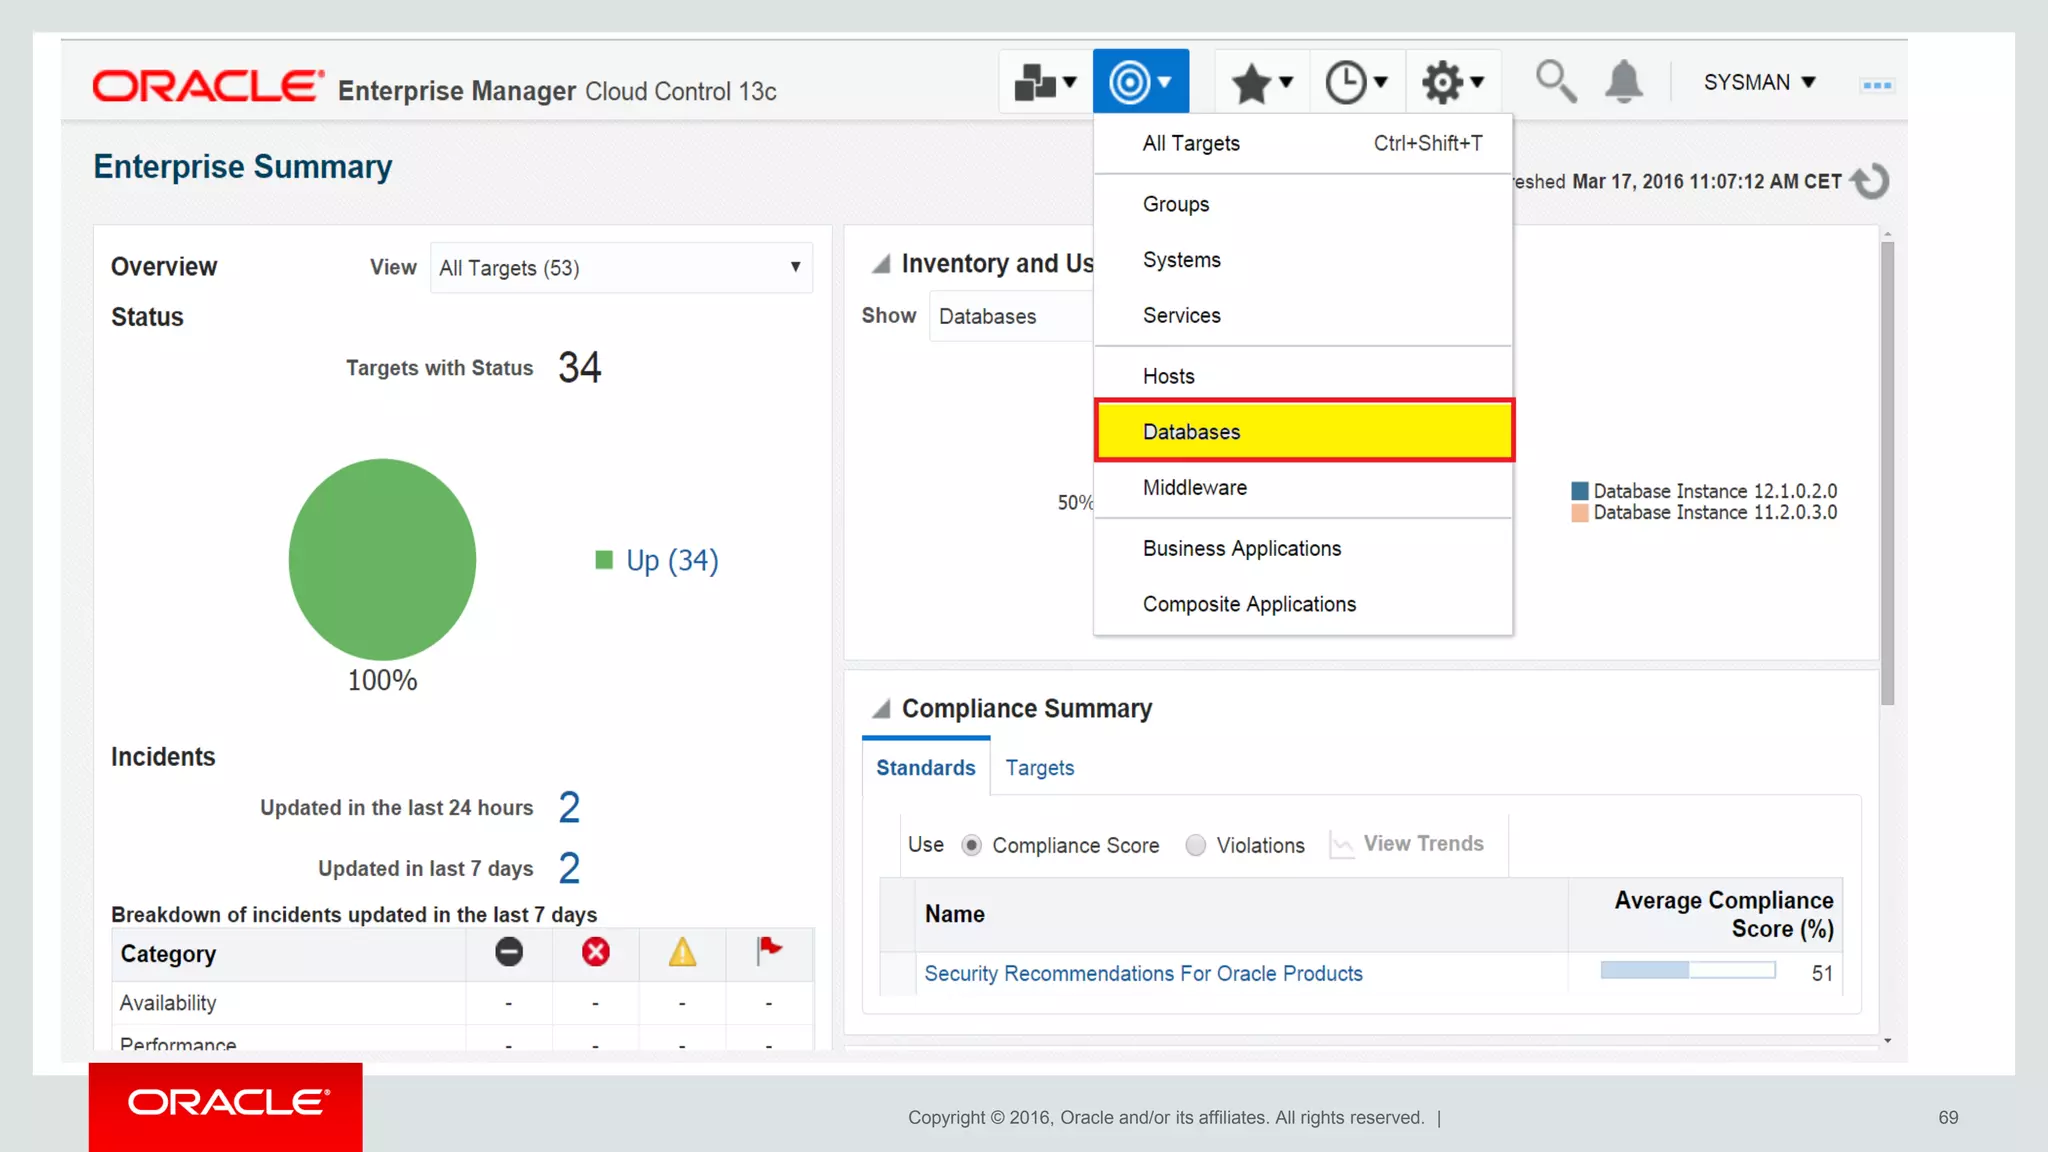Click the search magnifier icon
The image size is (2048, 1152).
(1555, 82)
